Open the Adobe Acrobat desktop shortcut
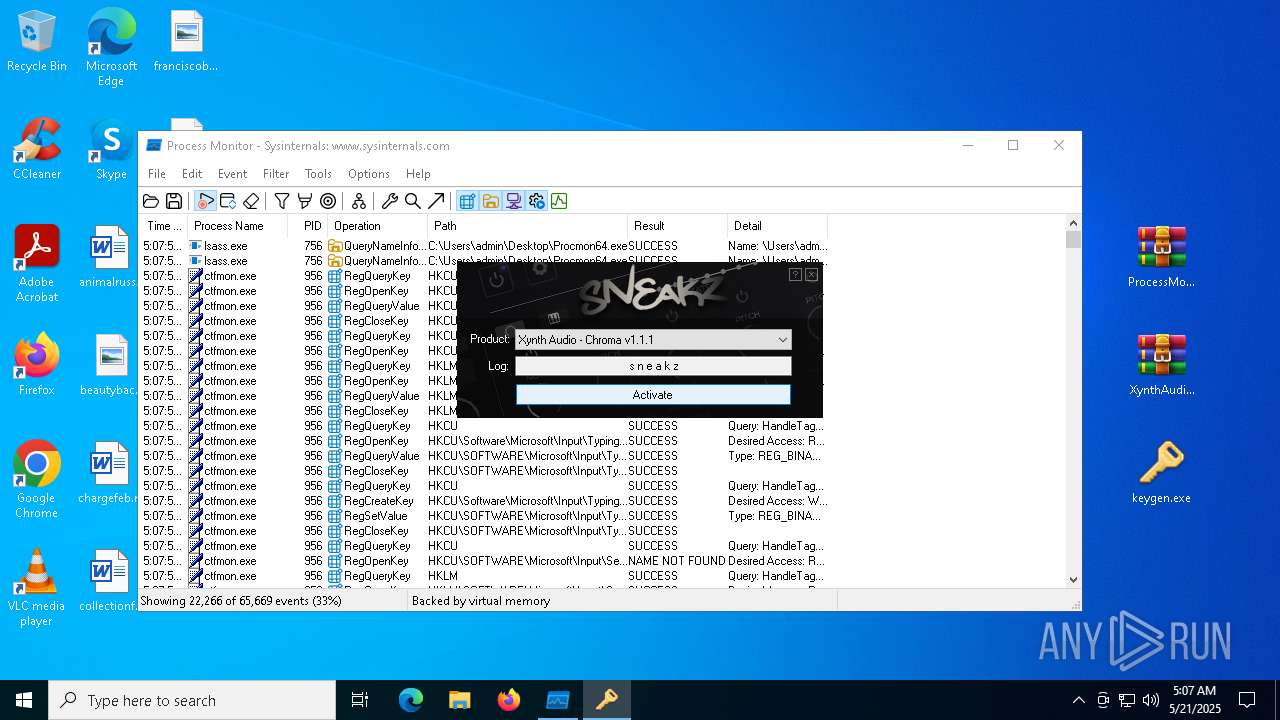The image size is (1280, 720). coord(37,264)
